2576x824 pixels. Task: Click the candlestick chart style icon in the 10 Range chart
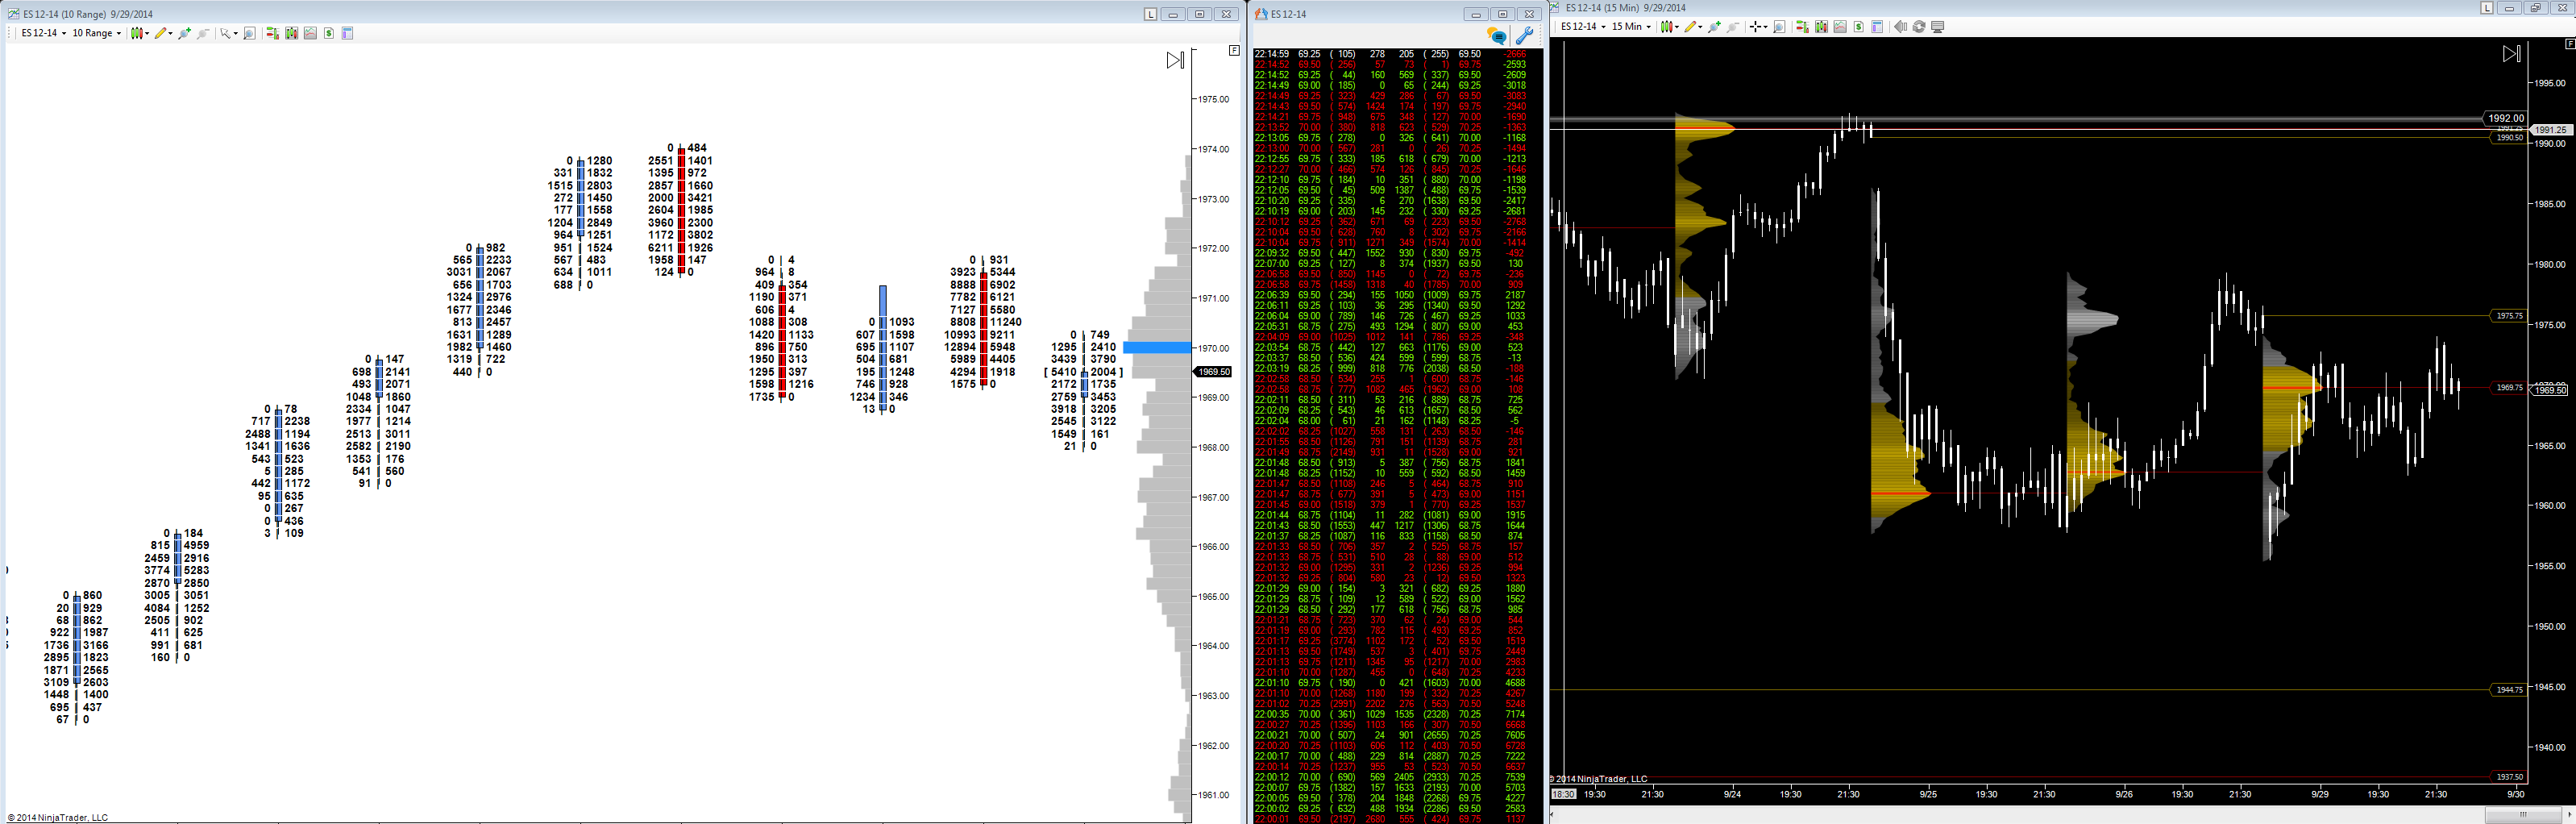point(137,33)
